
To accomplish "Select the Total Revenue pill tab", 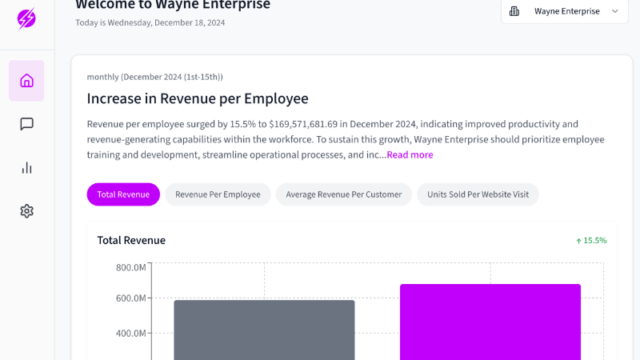I will click(123, 194).
